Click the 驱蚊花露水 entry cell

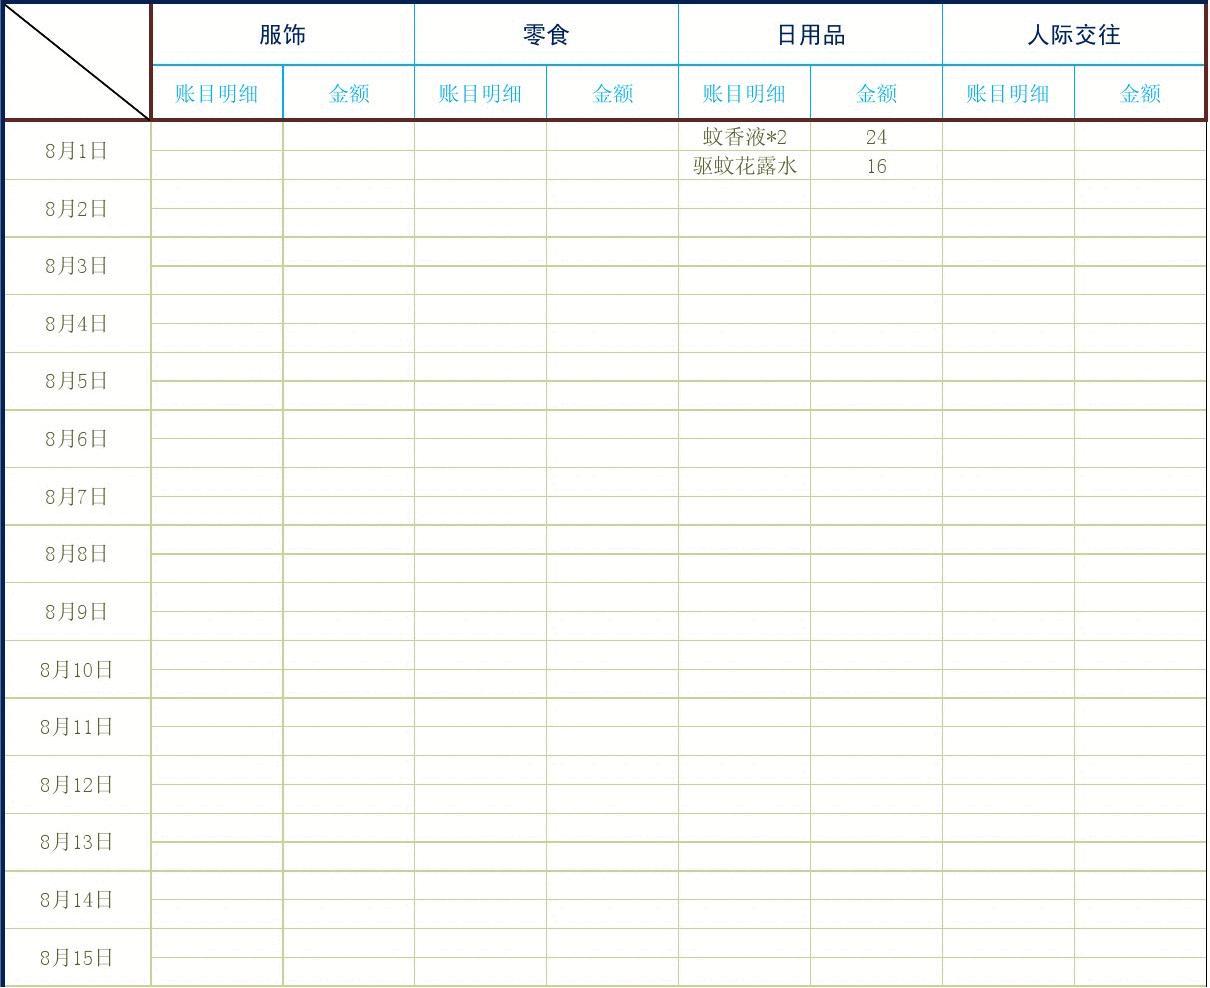coord(744,166)
